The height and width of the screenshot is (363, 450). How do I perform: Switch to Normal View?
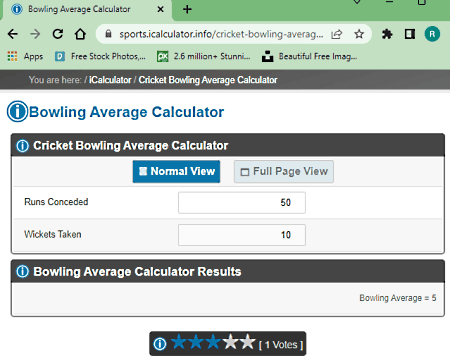tap(176, 171)
